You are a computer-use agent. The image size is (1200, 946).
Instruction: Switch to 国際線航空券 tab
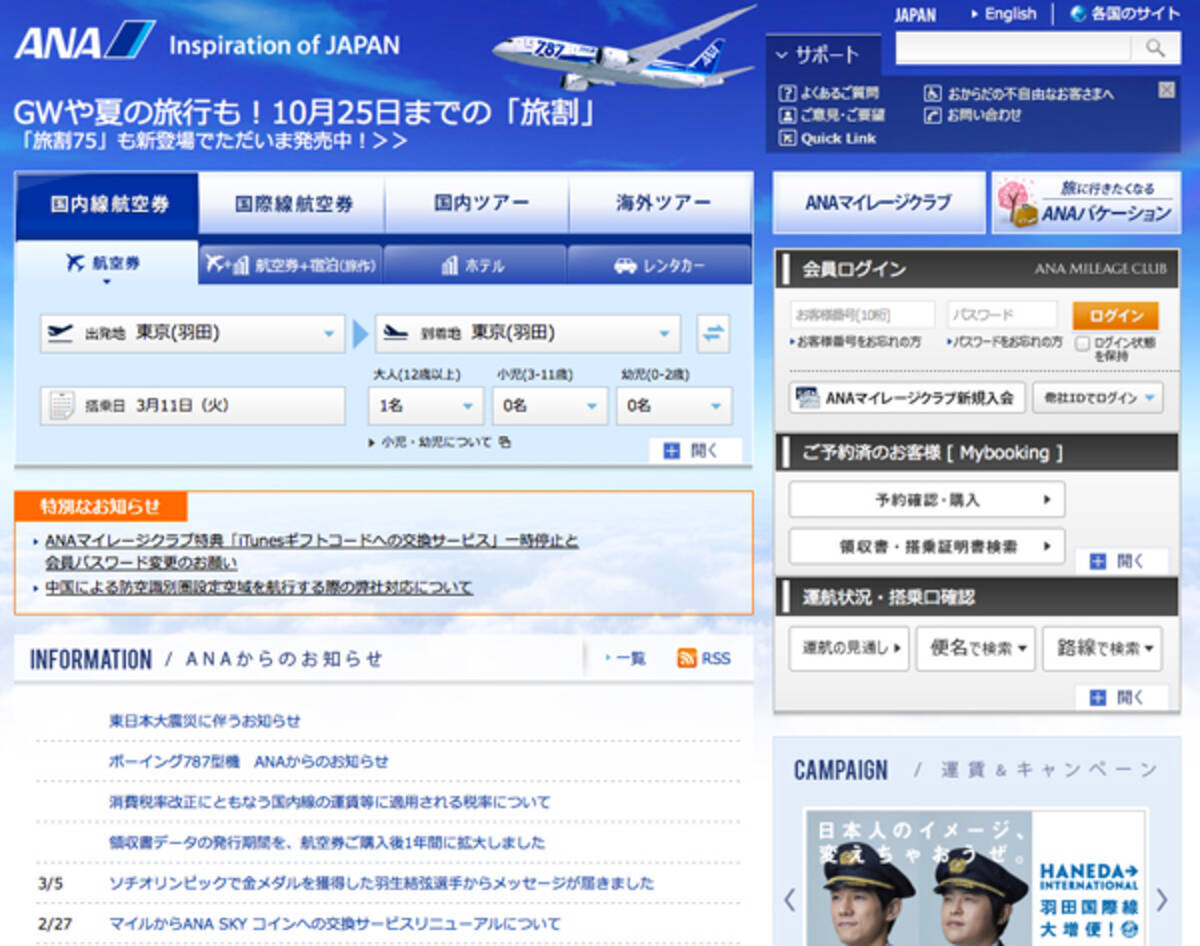293,204
